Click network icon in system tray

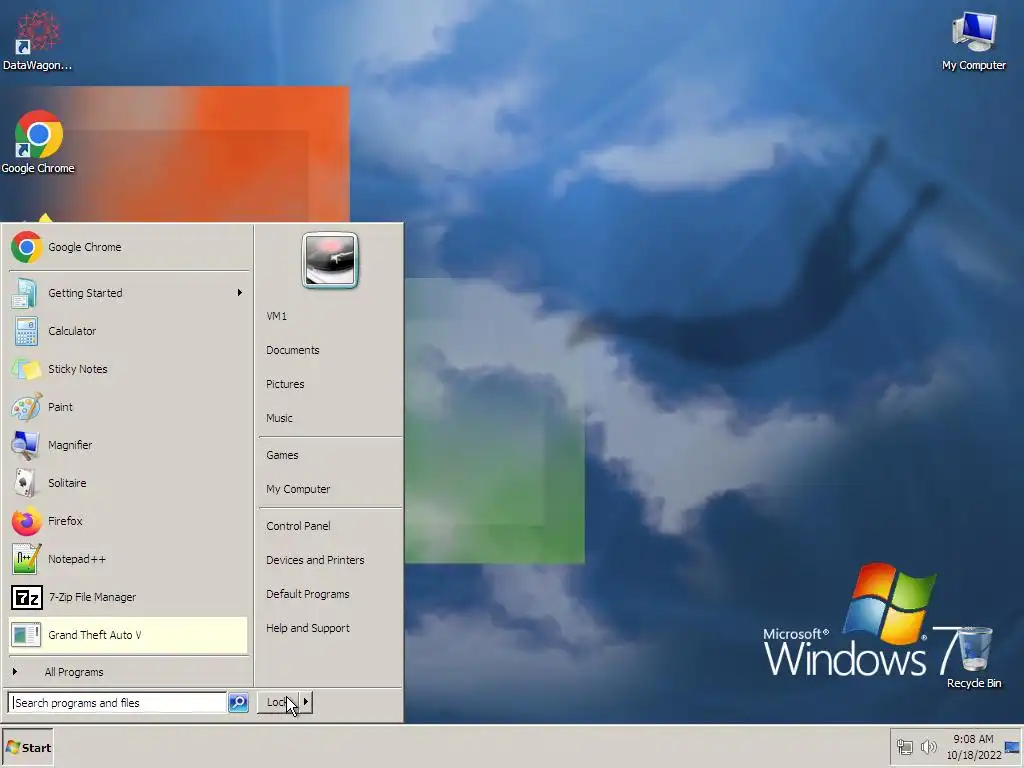[x=904, y=747]
